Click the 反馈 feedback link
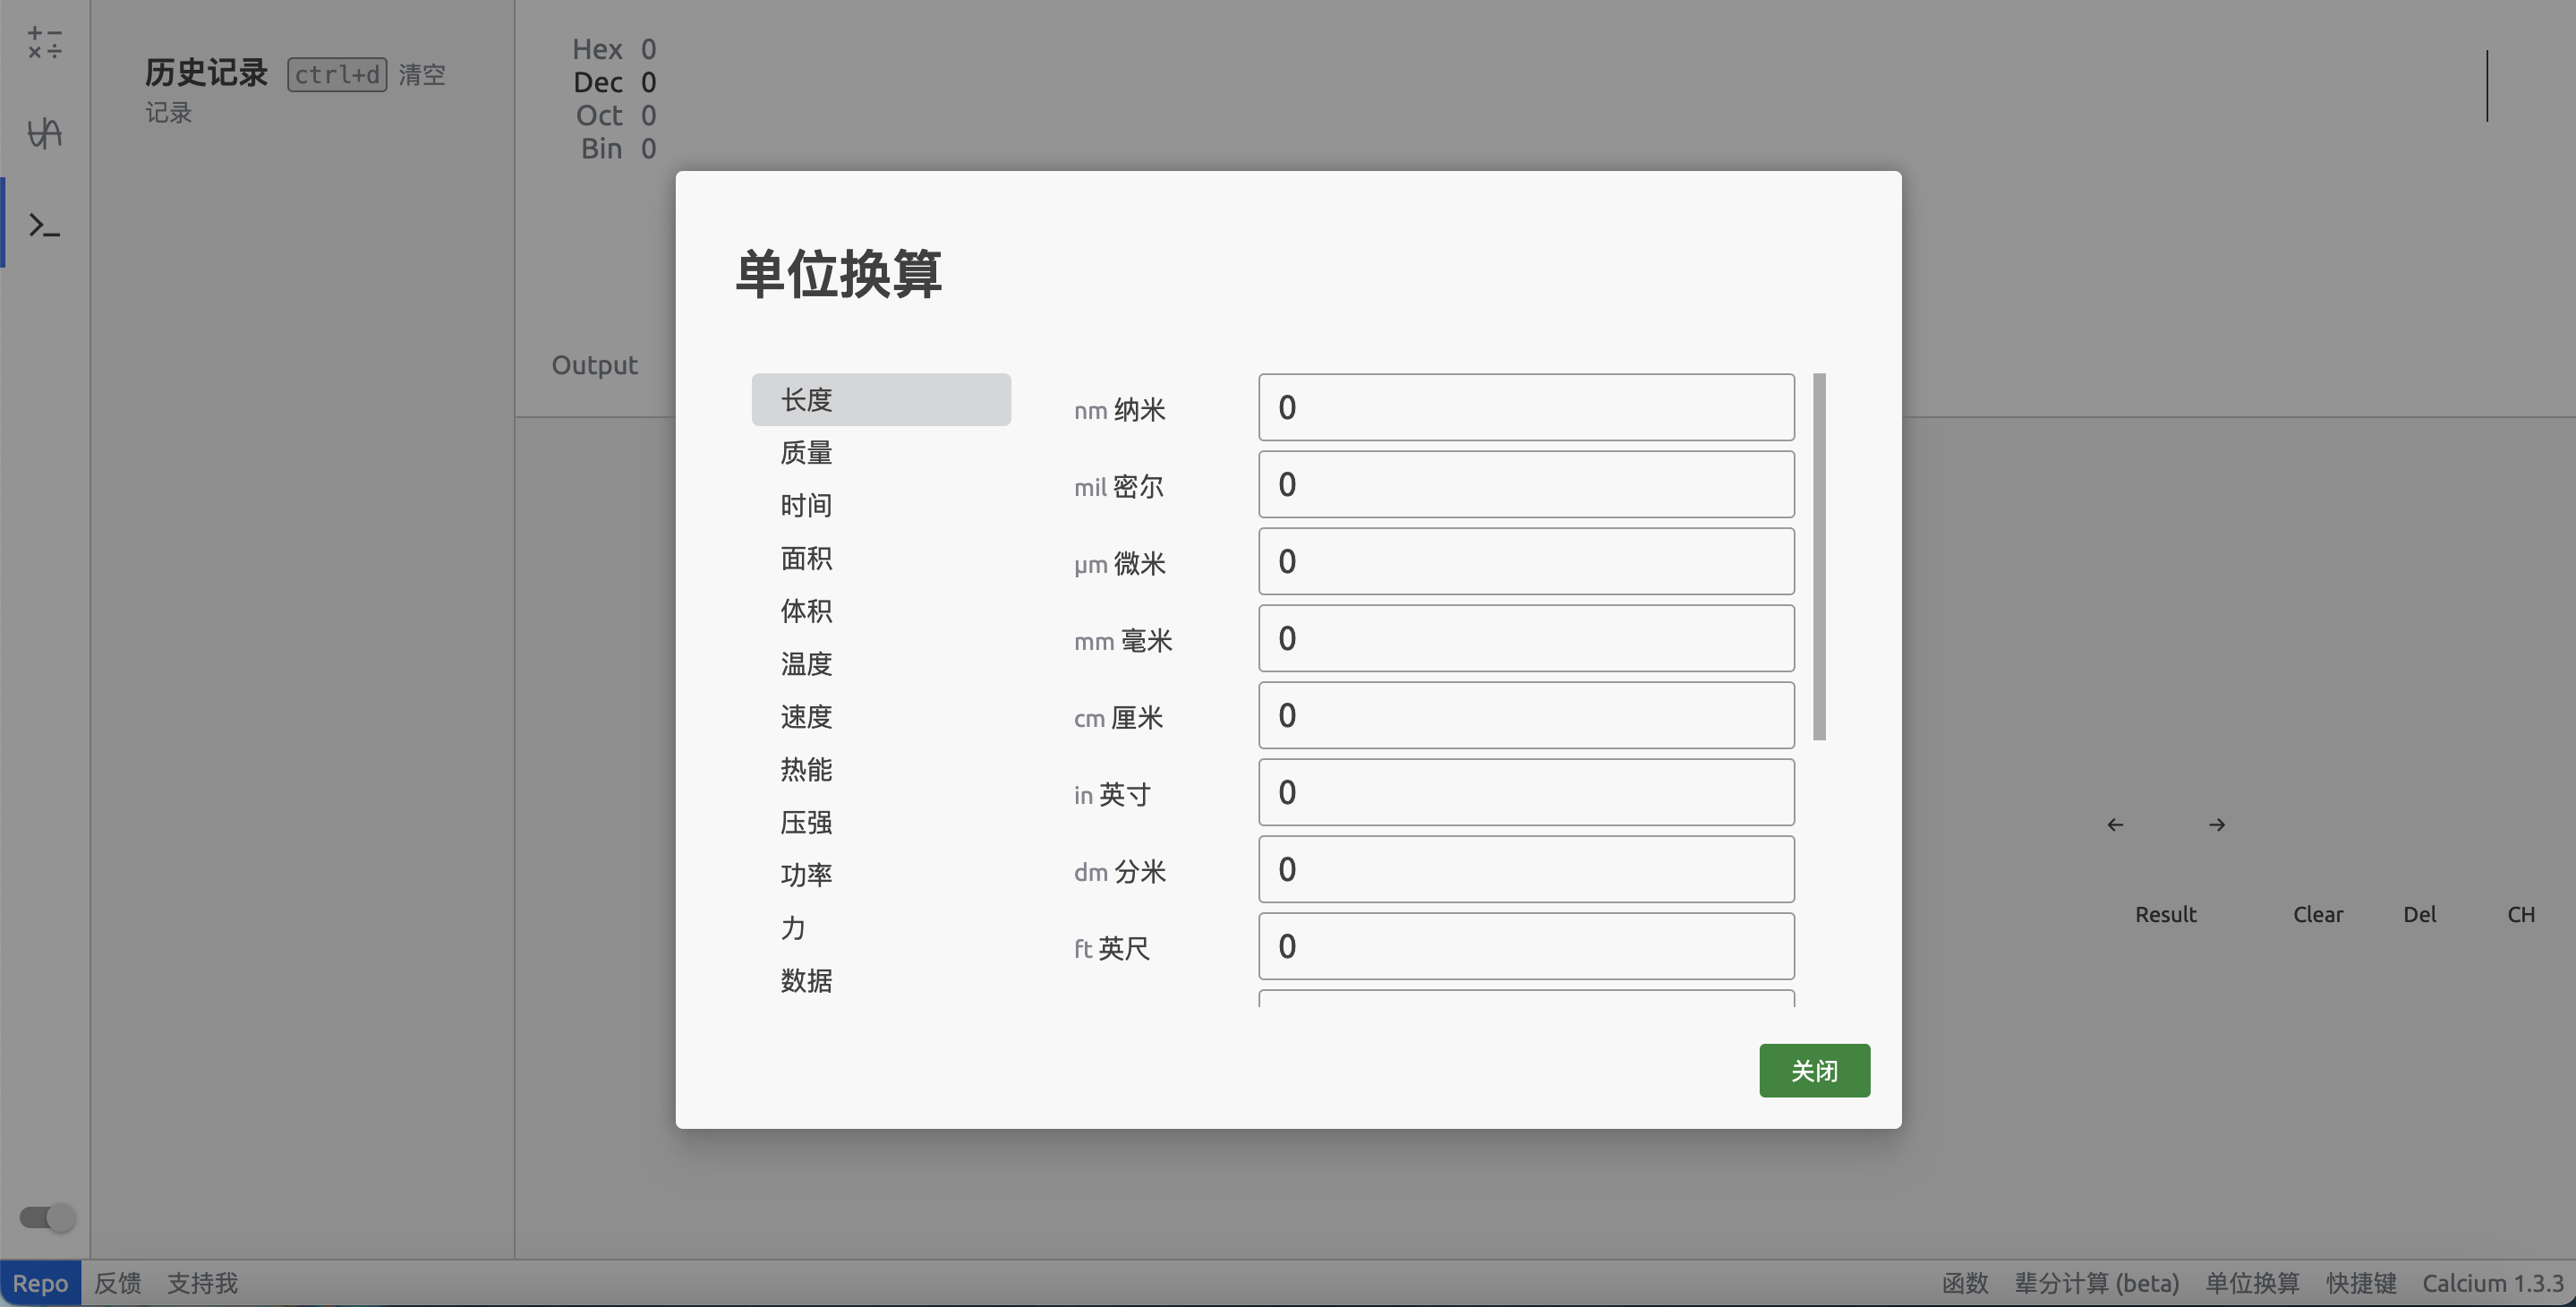Viewport: 2576px width, 1307px height. (117, 1283)
